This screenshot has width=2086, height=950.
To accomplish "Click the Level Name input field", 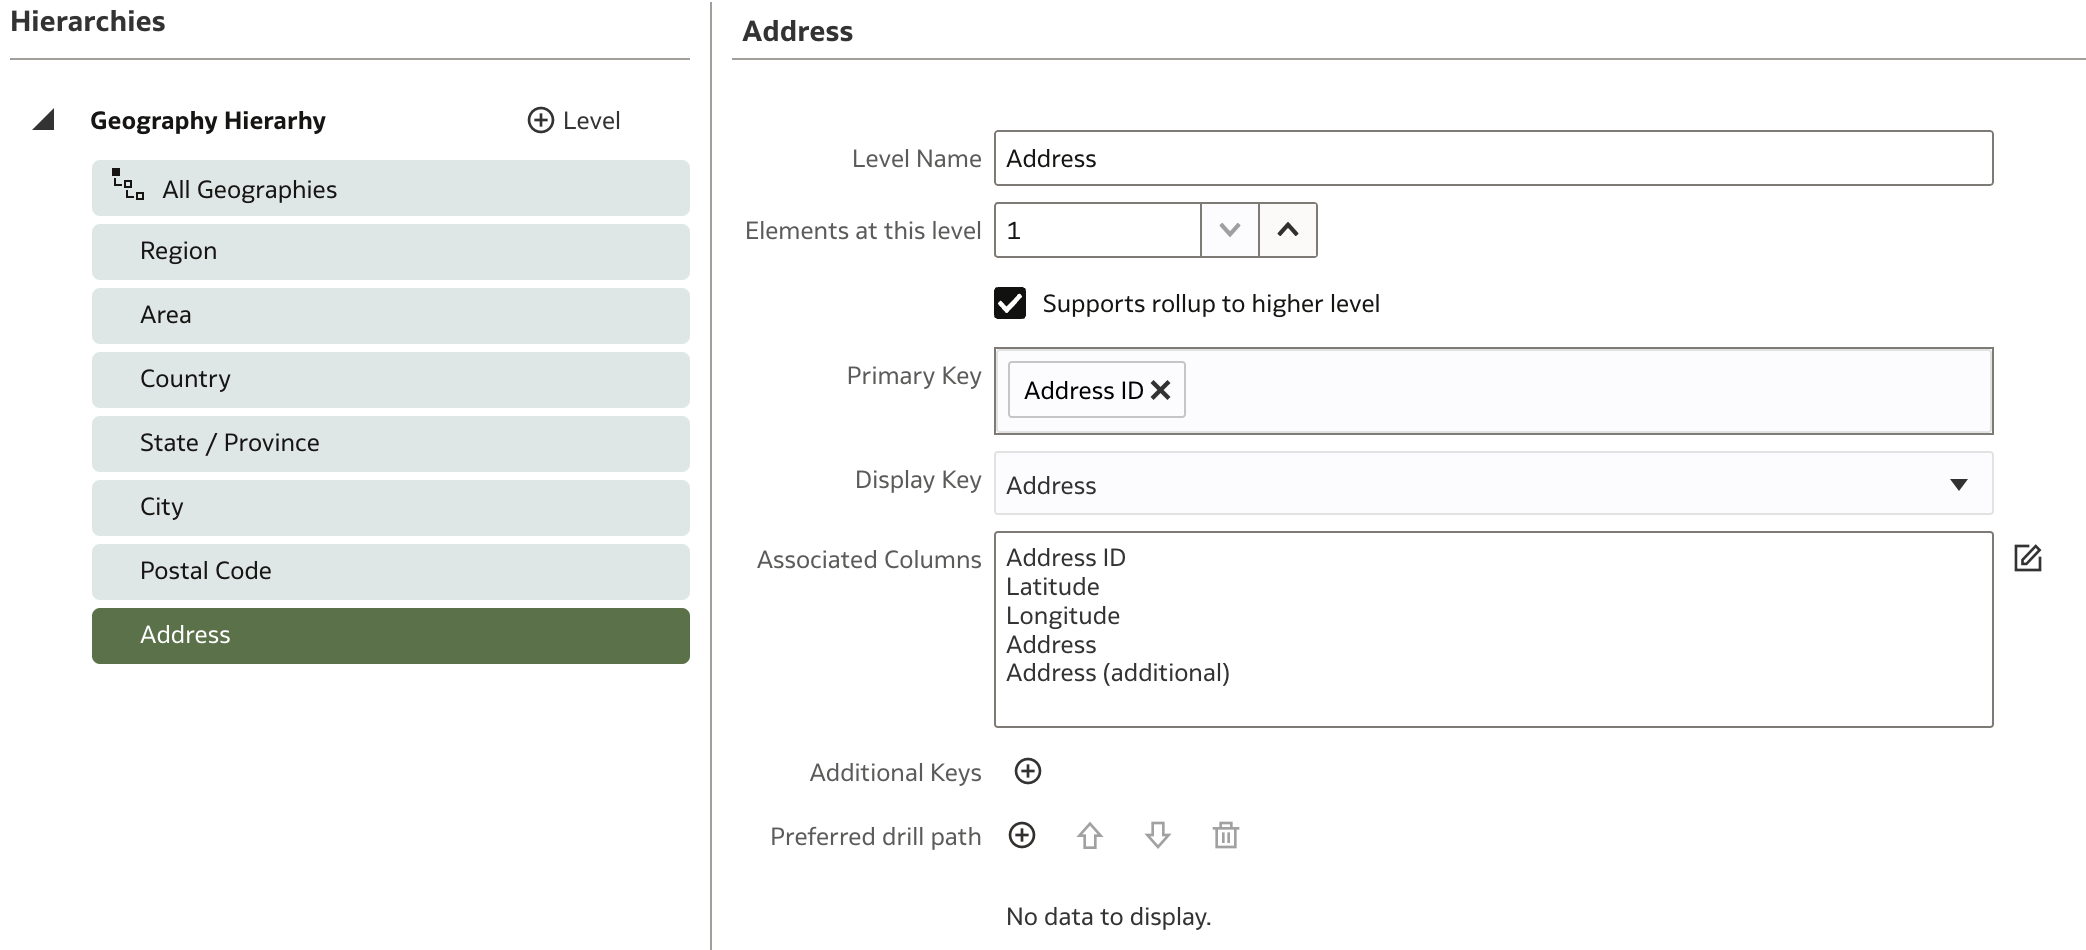I will (1493, 158).
